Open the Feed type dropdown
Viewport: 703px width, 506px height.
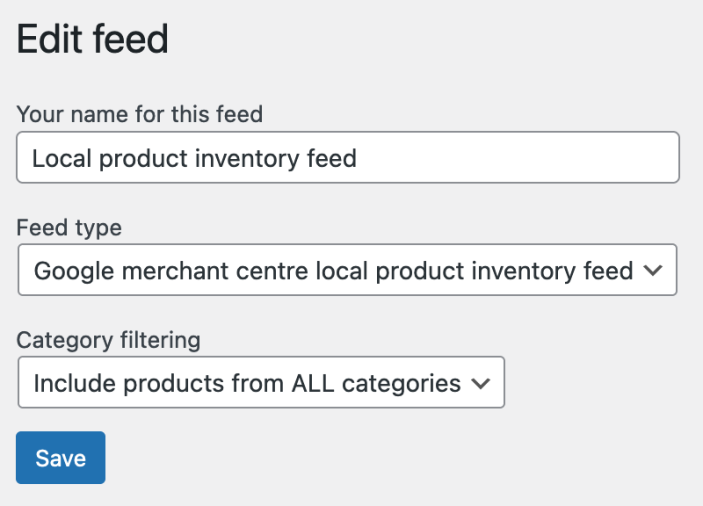pyautogui.click(x=347, y=270)
